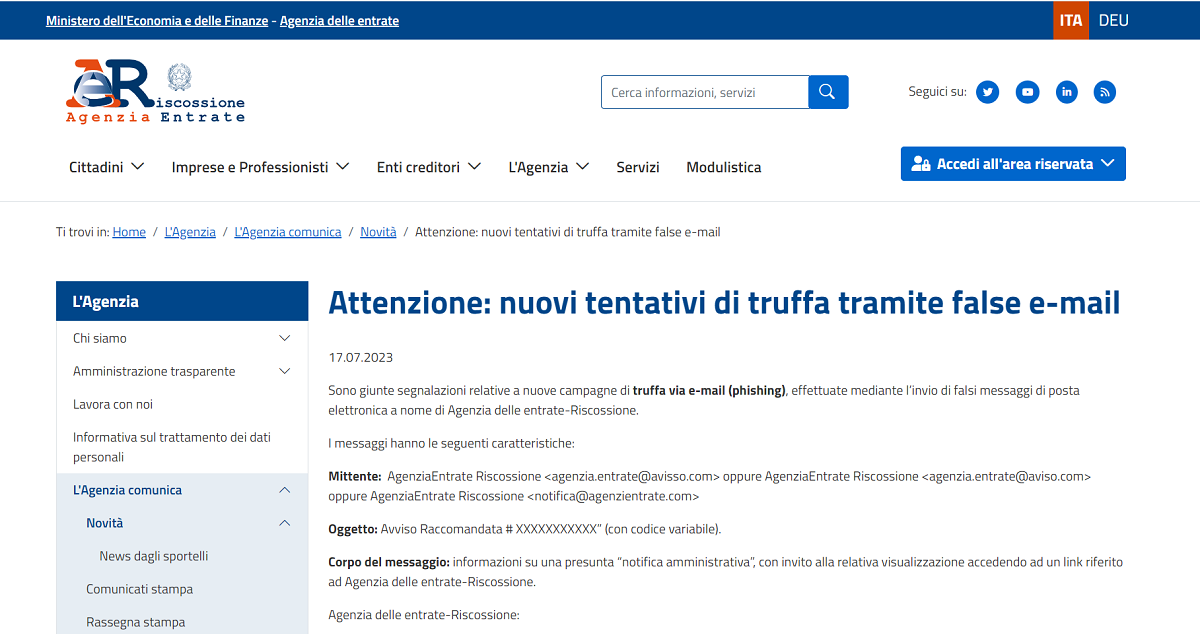
Task: Open the Amministrazione trasparente expander
Action: tap(285, 371)
